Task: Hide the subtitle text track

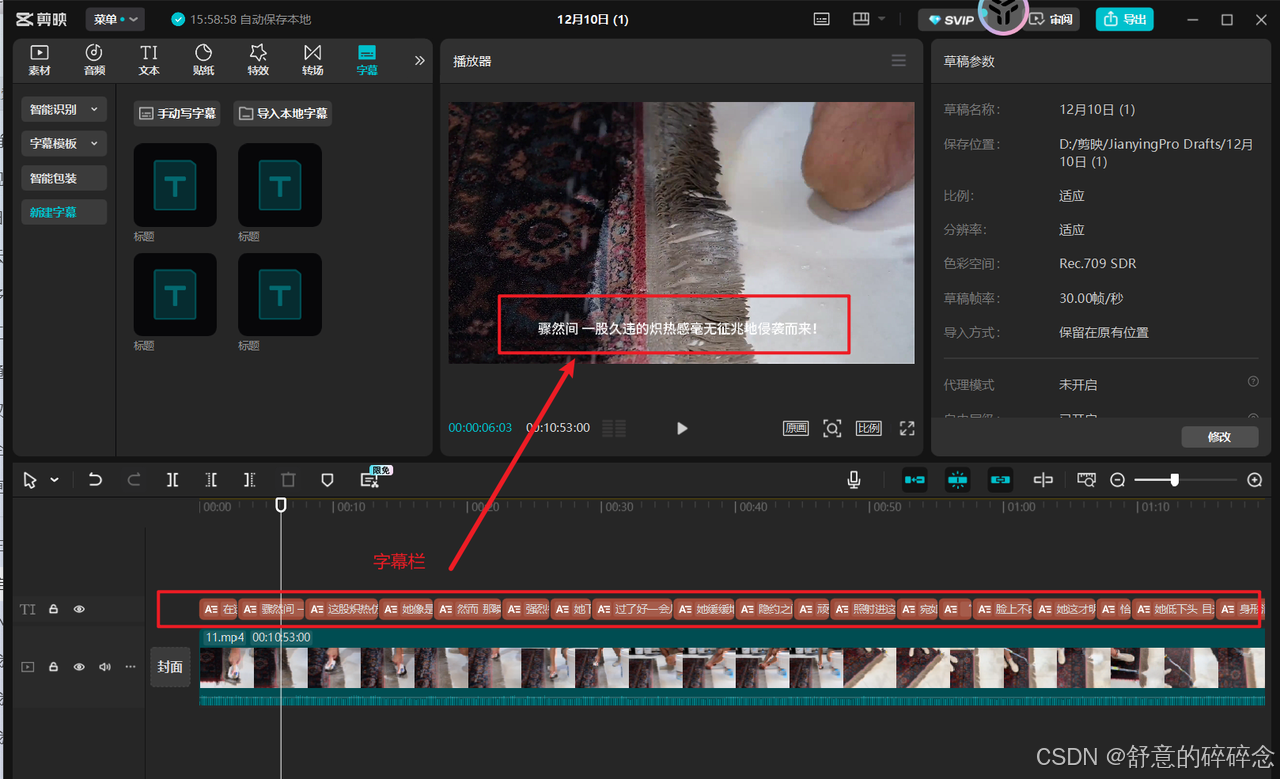Action: 79,609
